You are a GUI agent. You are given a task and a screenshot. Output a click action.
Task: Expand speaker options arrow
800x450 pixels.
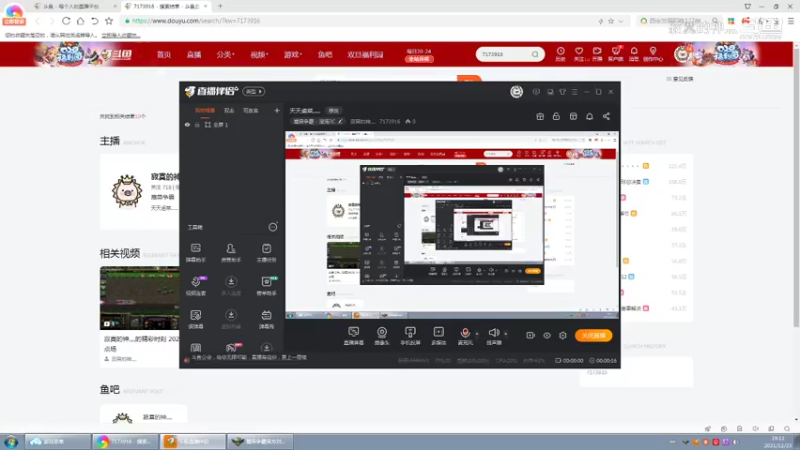(x=506, y=334)
